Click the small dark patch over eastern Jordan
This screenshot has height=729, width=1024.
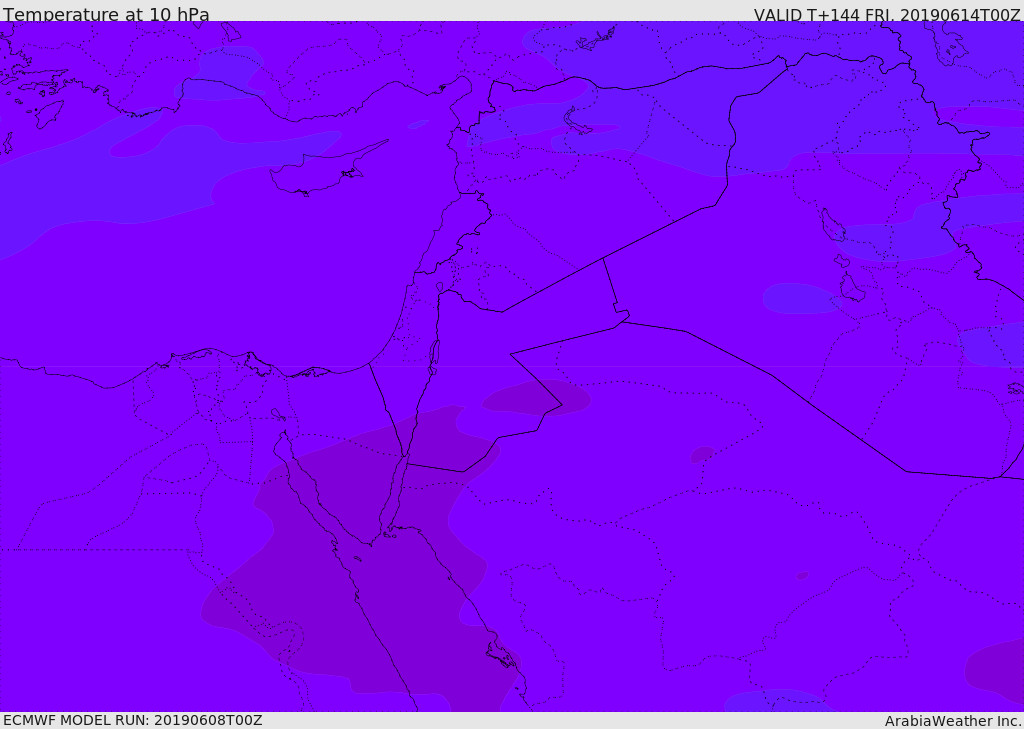point(537,397)
